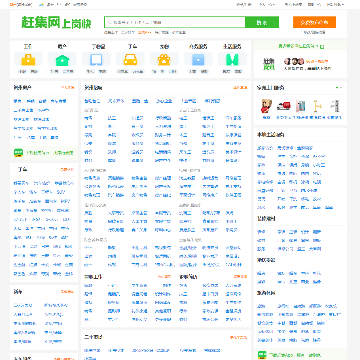This screenshot has width=360, height=360.
Task: Open the green 赶集网 logo homepage link
Action: click(56, 22)
